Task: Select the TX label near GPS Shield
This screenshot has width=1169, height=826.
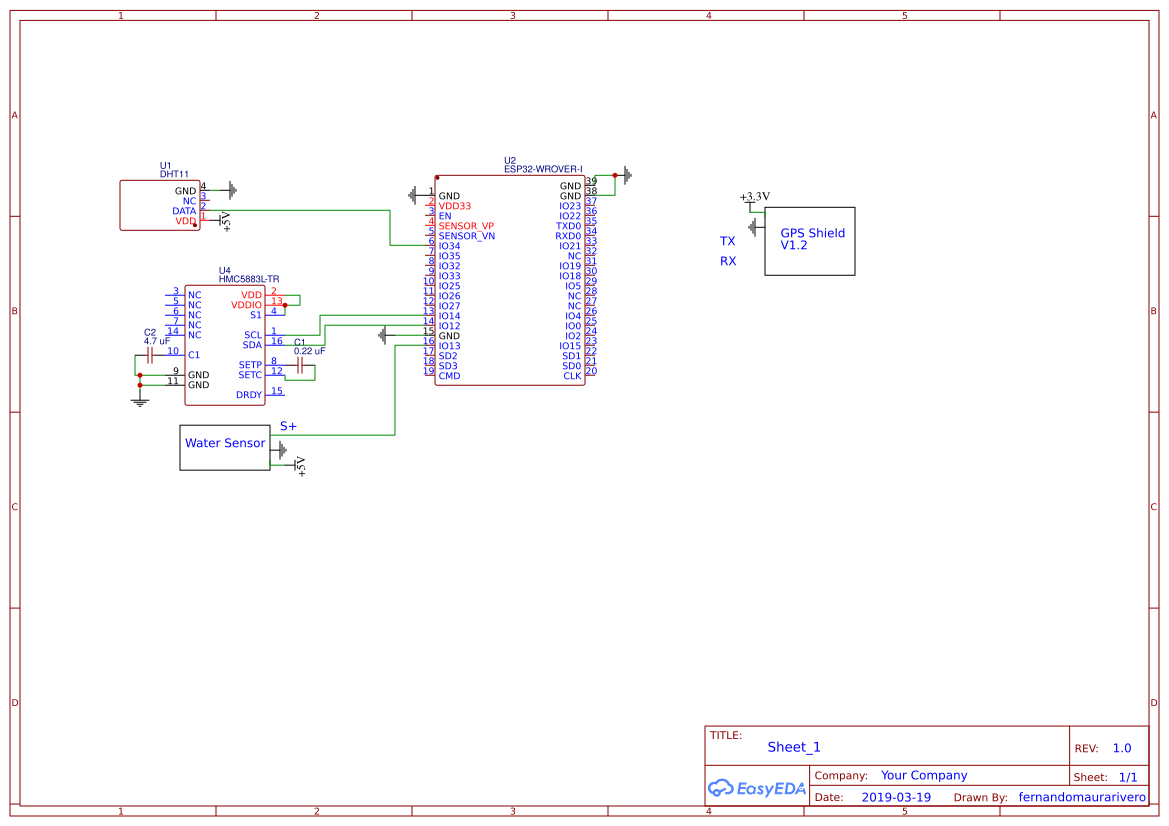Action: pyautogui.click(x=728, y=242)
